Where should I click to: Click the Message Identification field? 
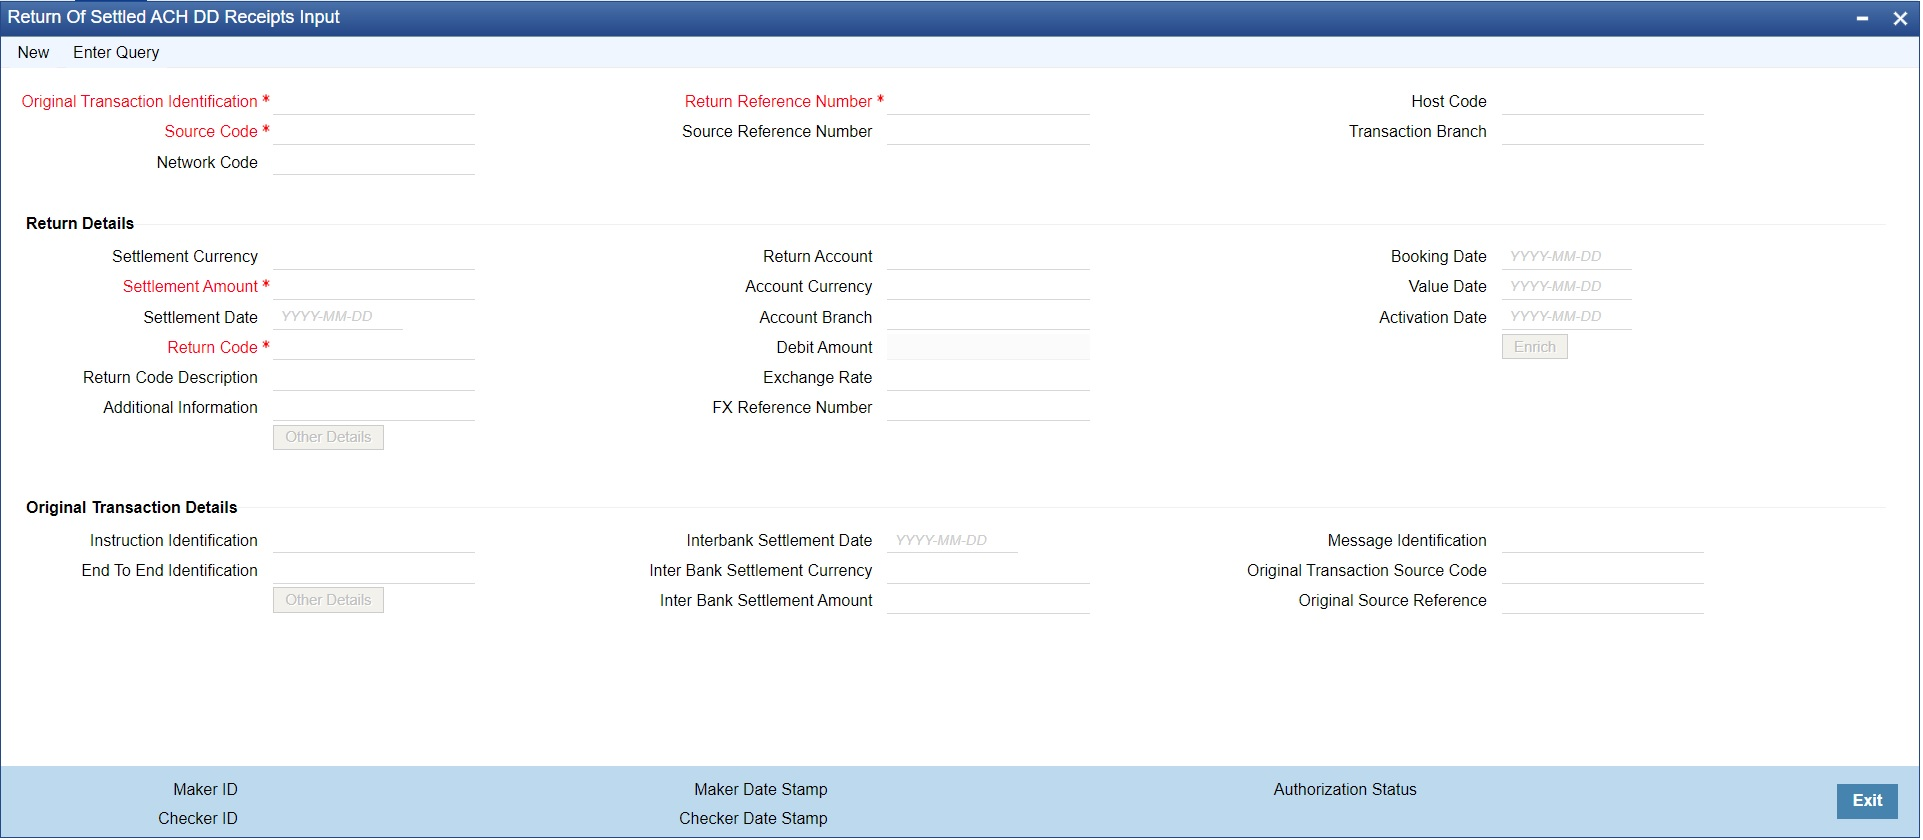(x=1603, y=541)
